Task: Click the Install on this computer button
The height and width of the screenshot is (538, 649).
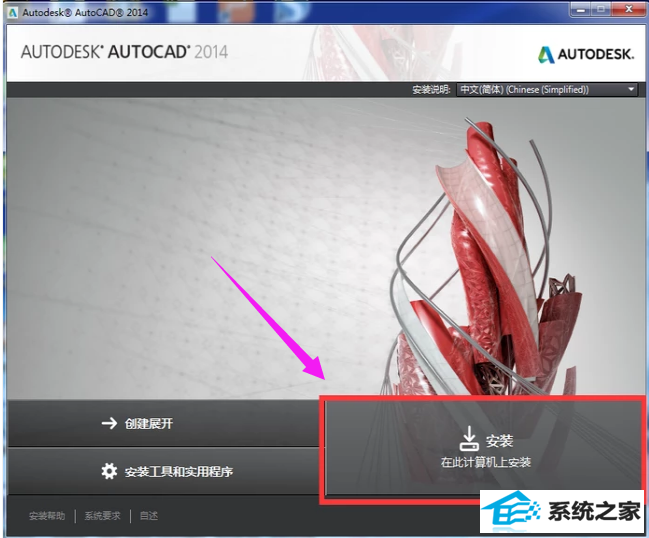Action: pos(484,448)
